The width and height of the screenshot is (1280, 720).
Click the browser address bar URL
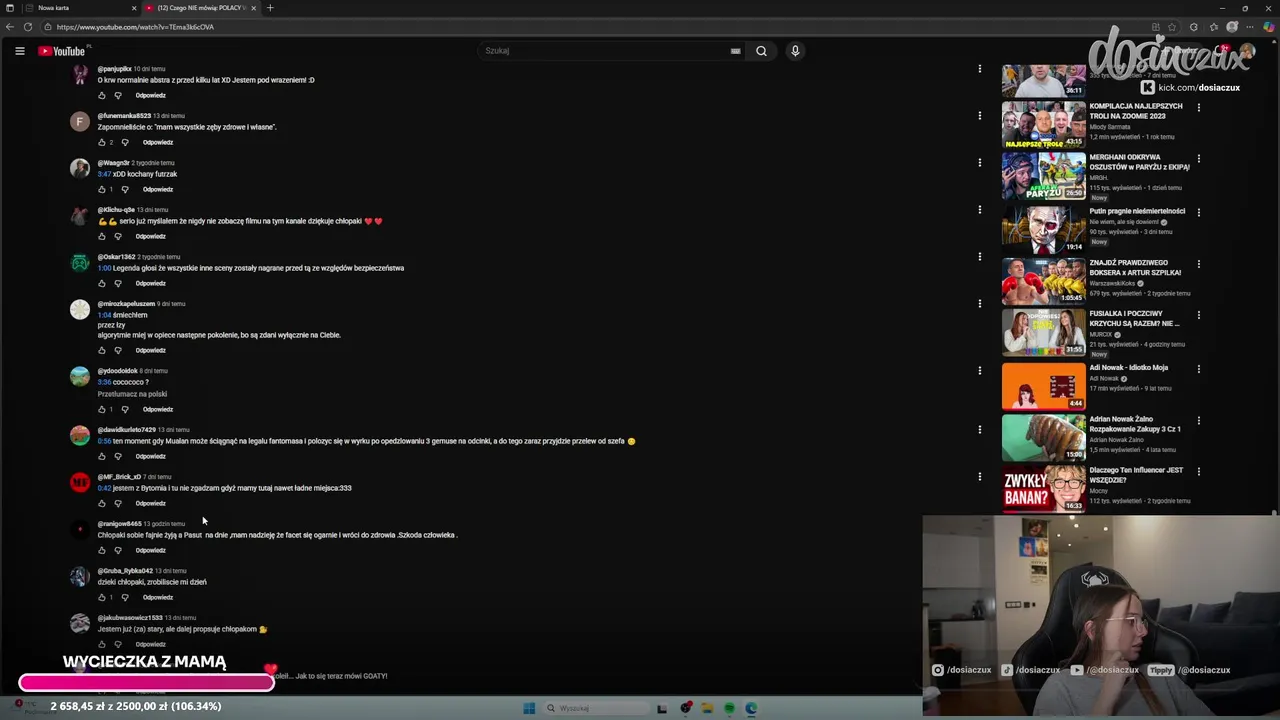click(135, 27)
